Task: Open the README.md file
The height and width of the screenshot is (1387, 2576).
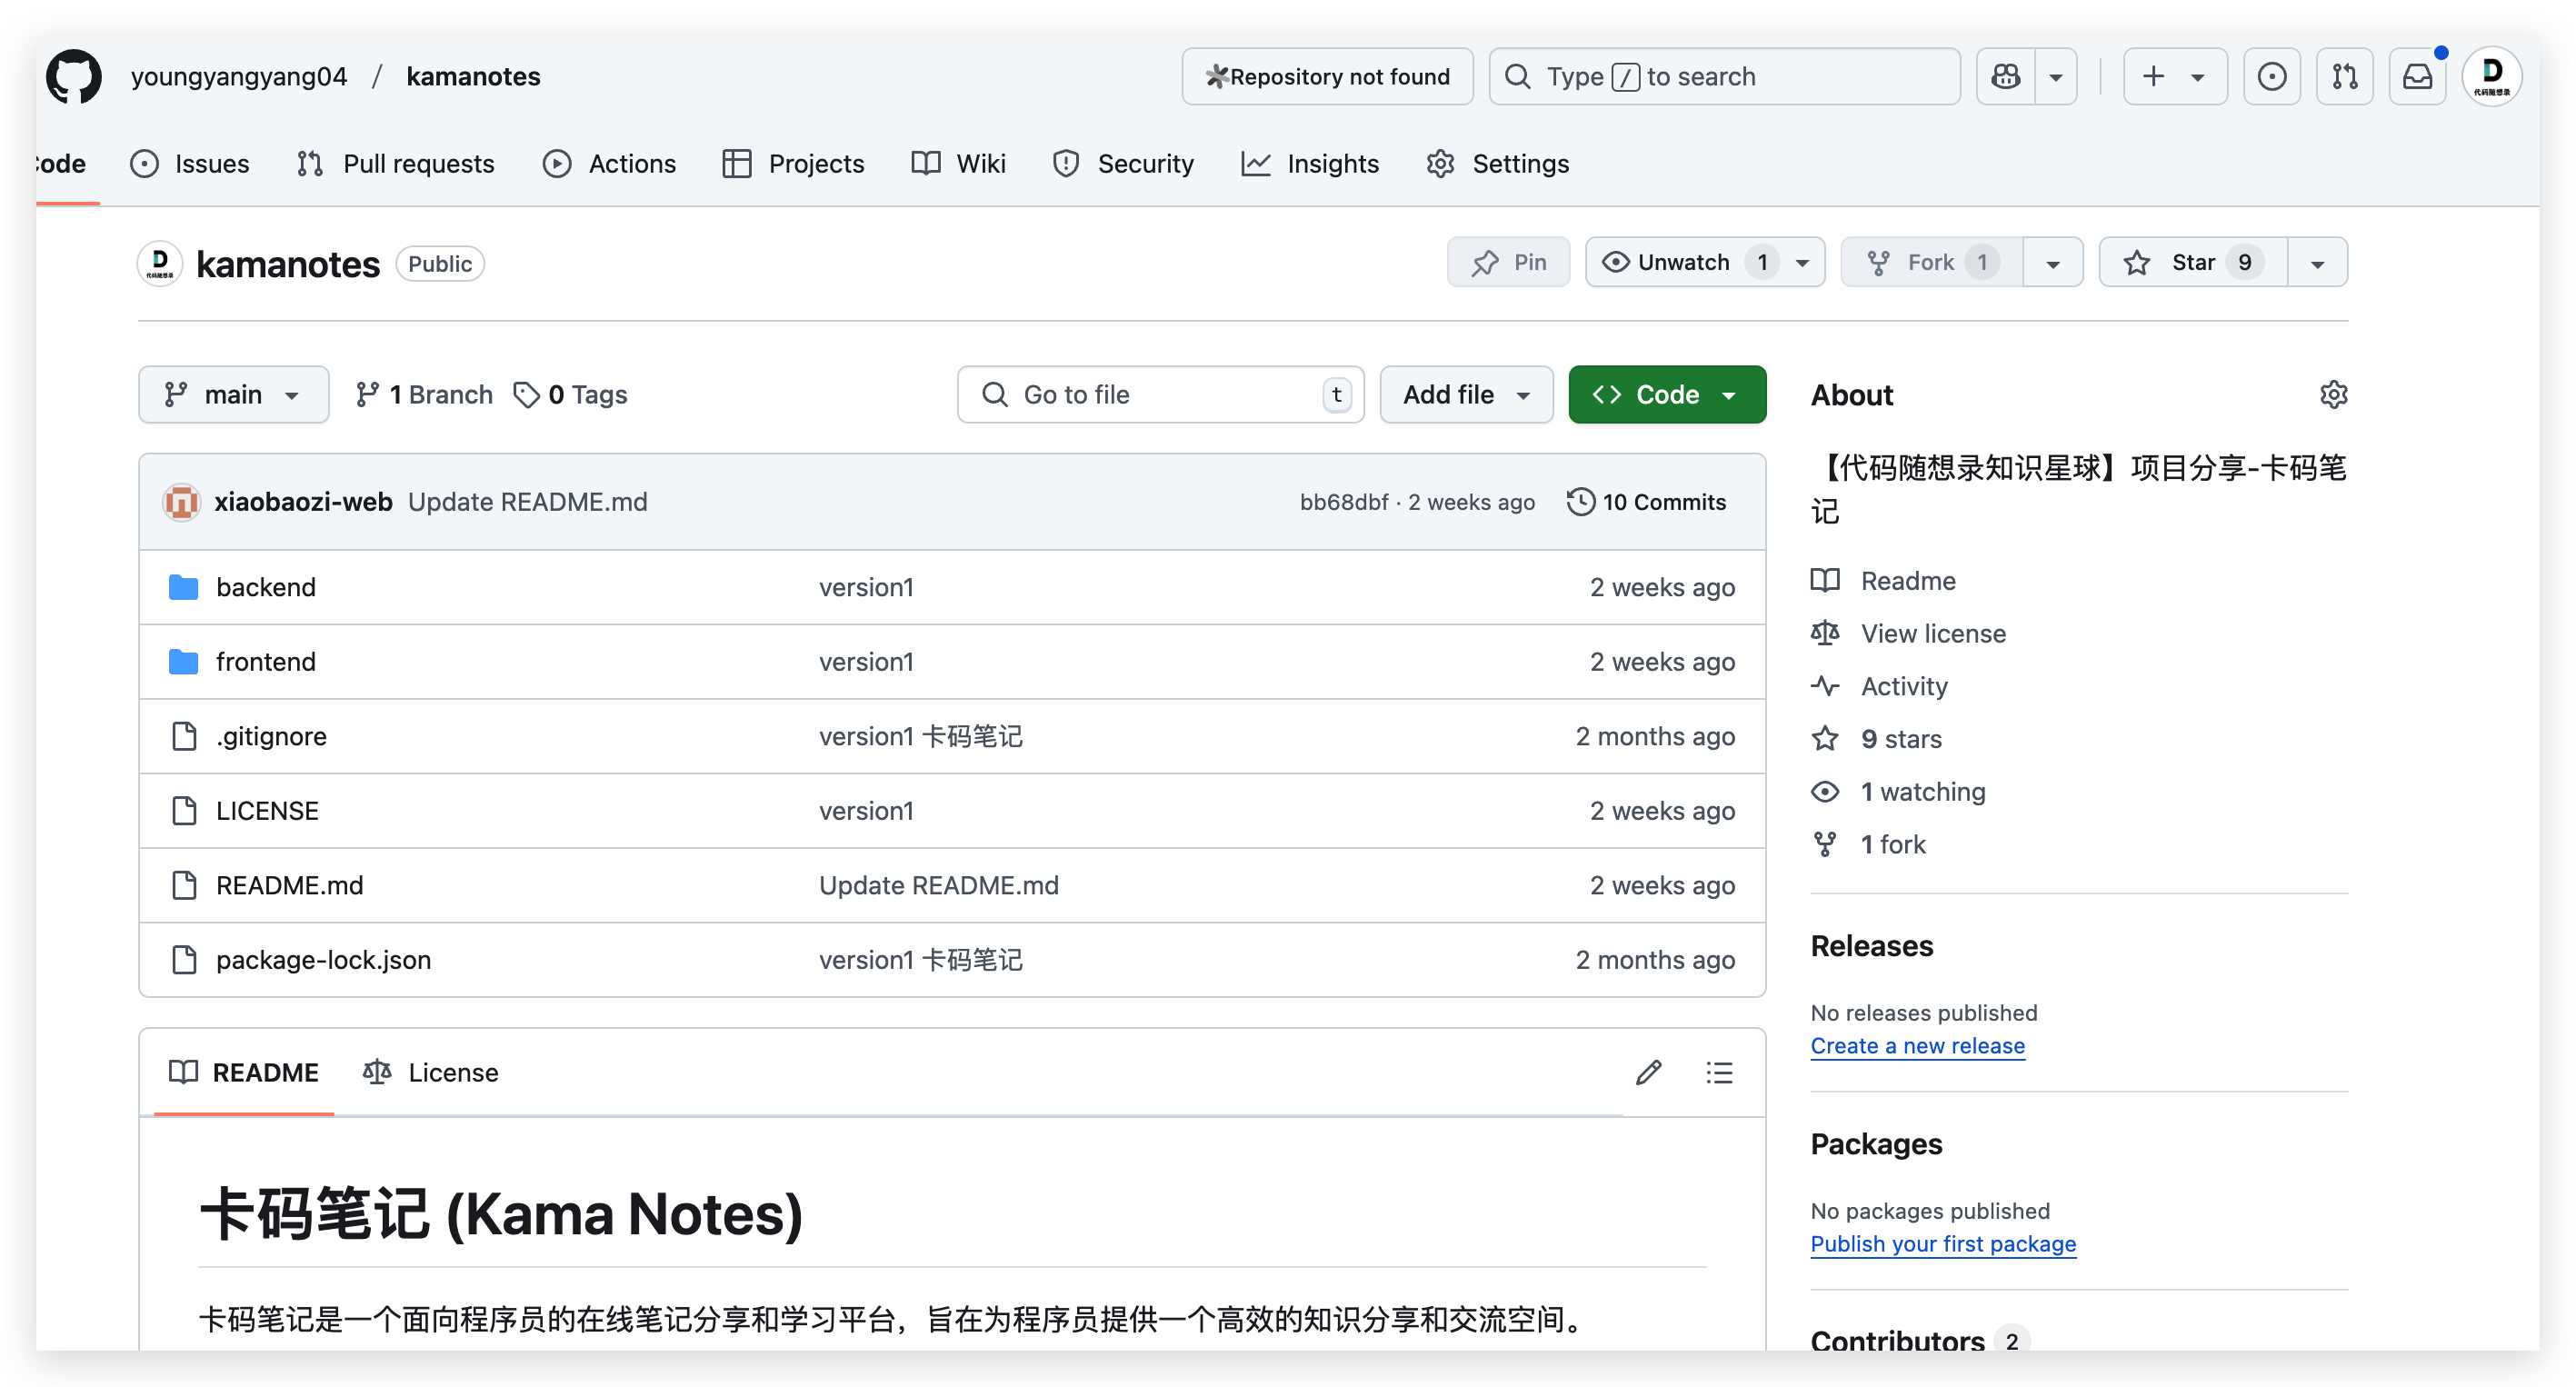Action: coord(289,885)
